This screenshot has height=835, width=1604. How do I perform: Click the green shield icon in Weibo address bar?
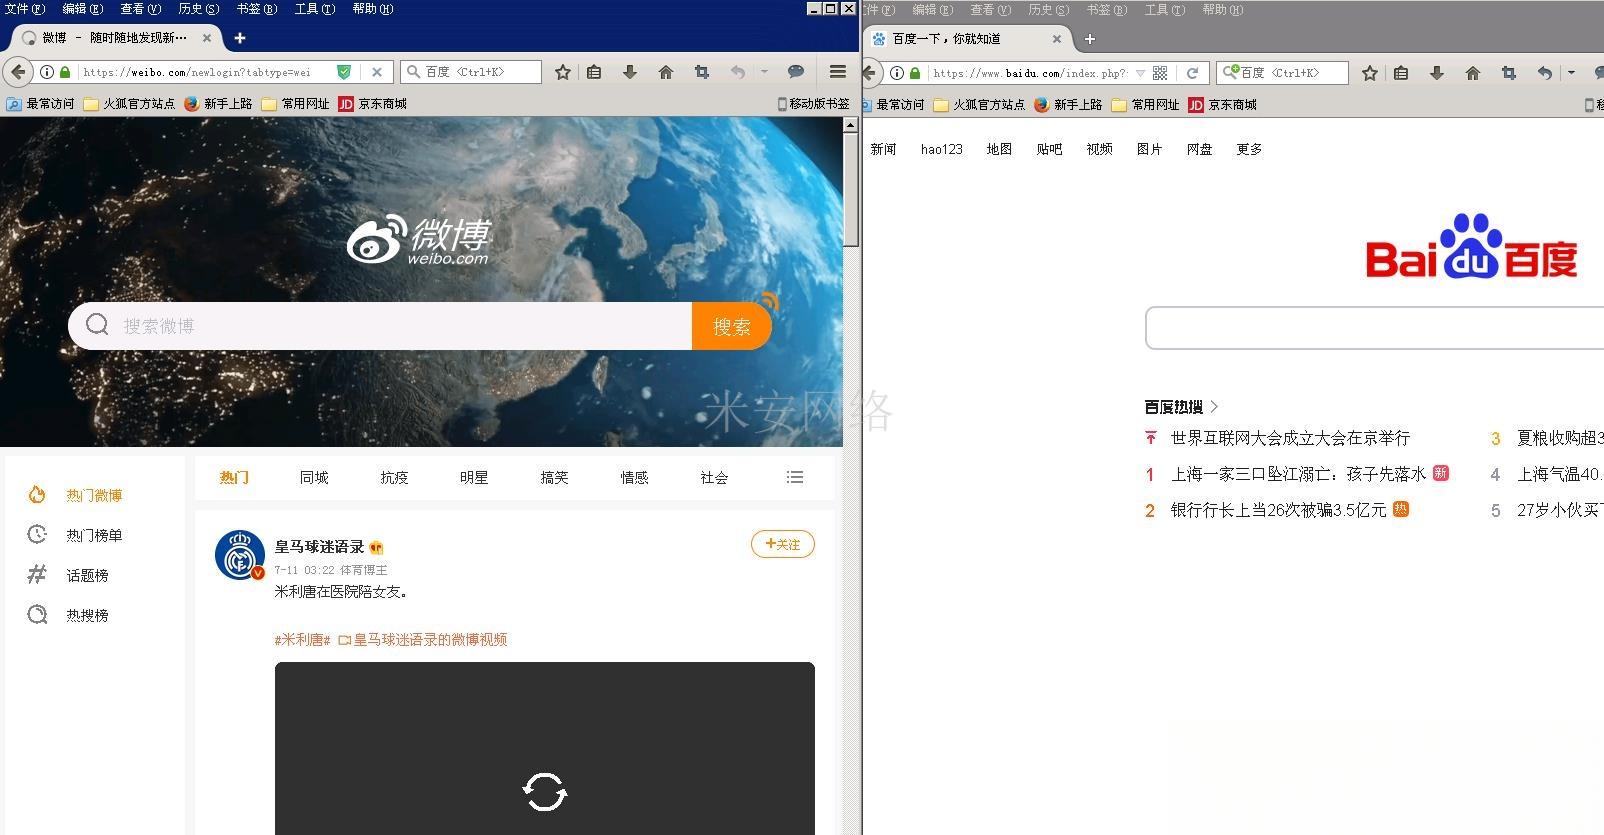344,72
